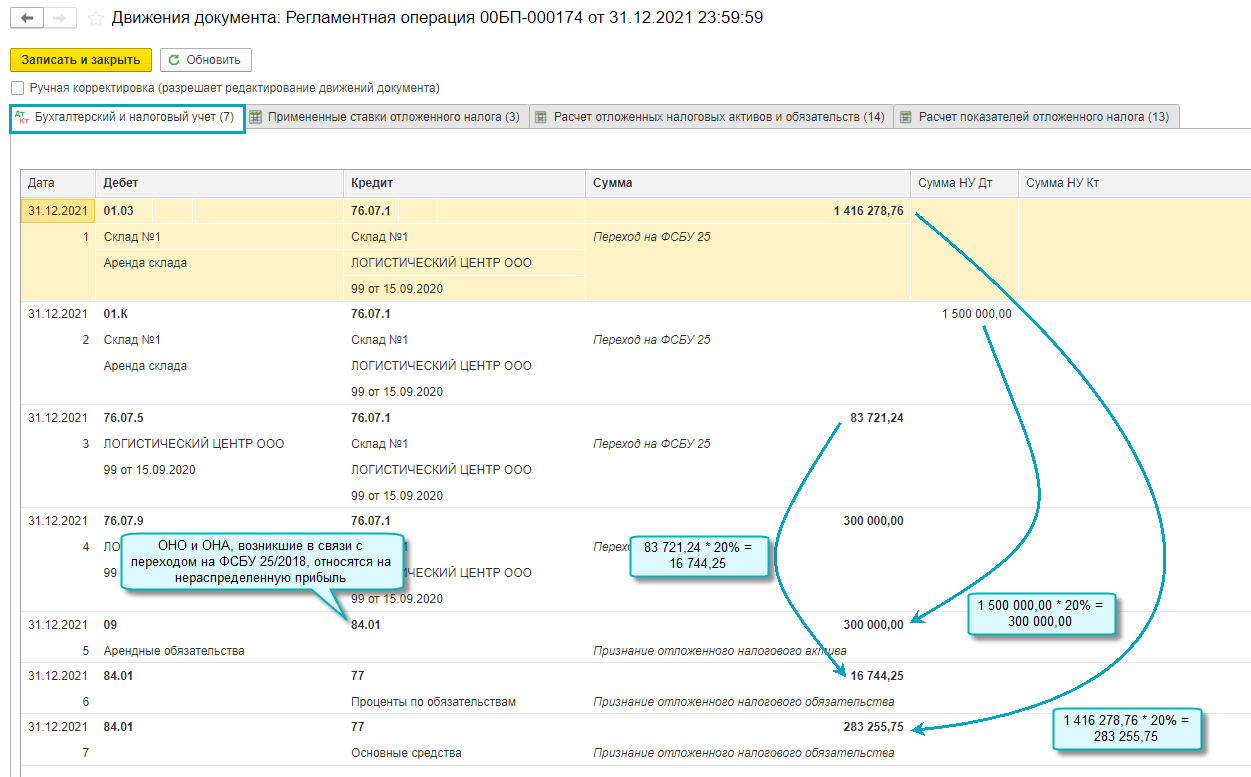This screenshot has height=777, width=1251.
Task: Open Расчет отложенных налоговых активов и обязательств tab
Action: pyautogui.click(x=710, y=117)
